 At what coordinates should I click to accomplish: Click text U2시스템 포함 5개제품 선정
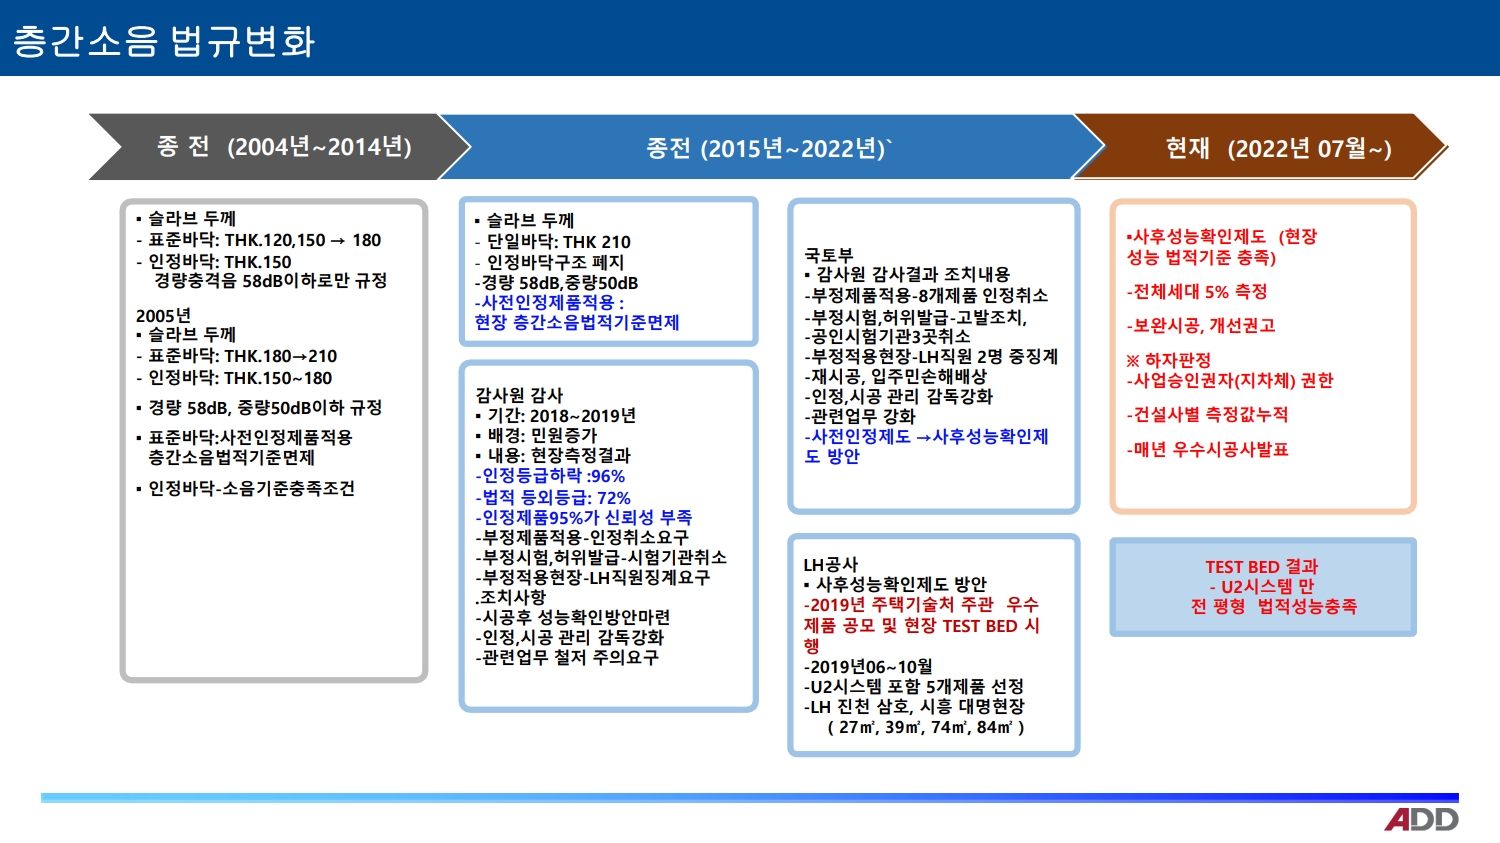coord(917,687)
